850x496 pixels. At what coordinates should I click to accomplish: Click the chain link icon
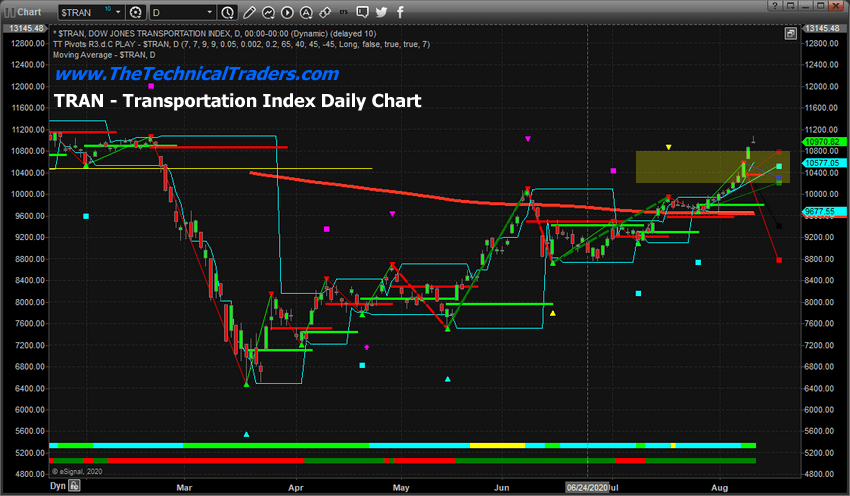click(325, 12)
